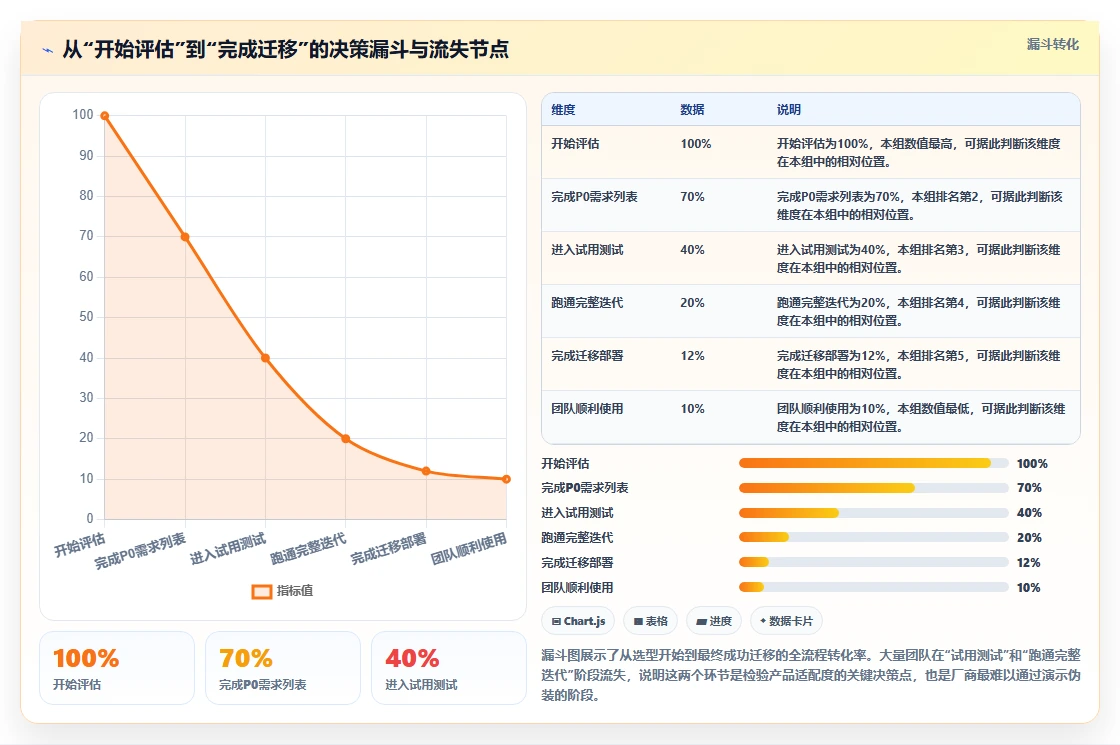The image size is (1120, 745).
Task: Click the 70% value in the table
Action: 692,196
